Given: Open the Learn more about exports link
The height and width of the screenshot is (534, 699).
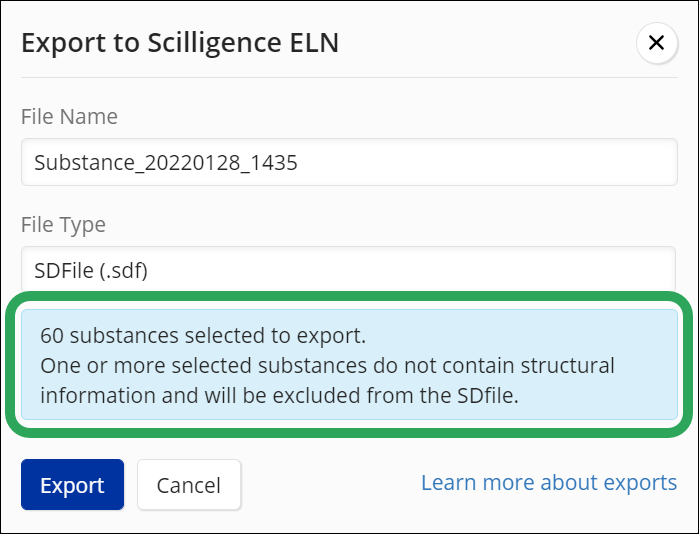Looking at the screenshot, I should (x=548, y=483).
